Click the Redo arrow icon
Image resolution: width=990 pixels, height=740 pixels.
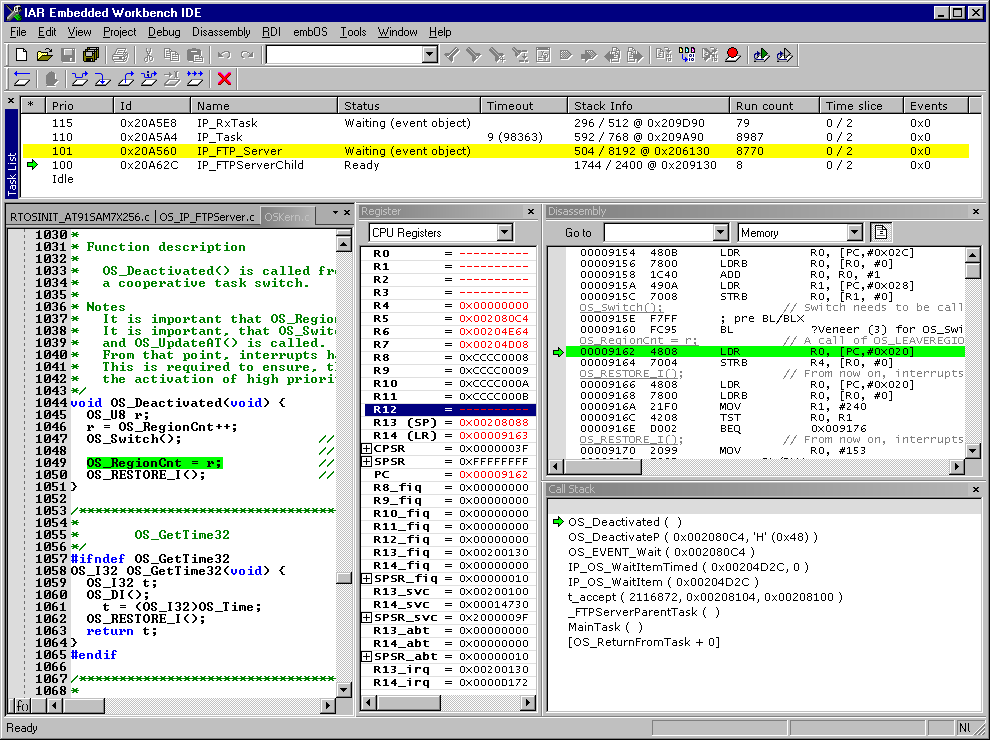[247, 56]
